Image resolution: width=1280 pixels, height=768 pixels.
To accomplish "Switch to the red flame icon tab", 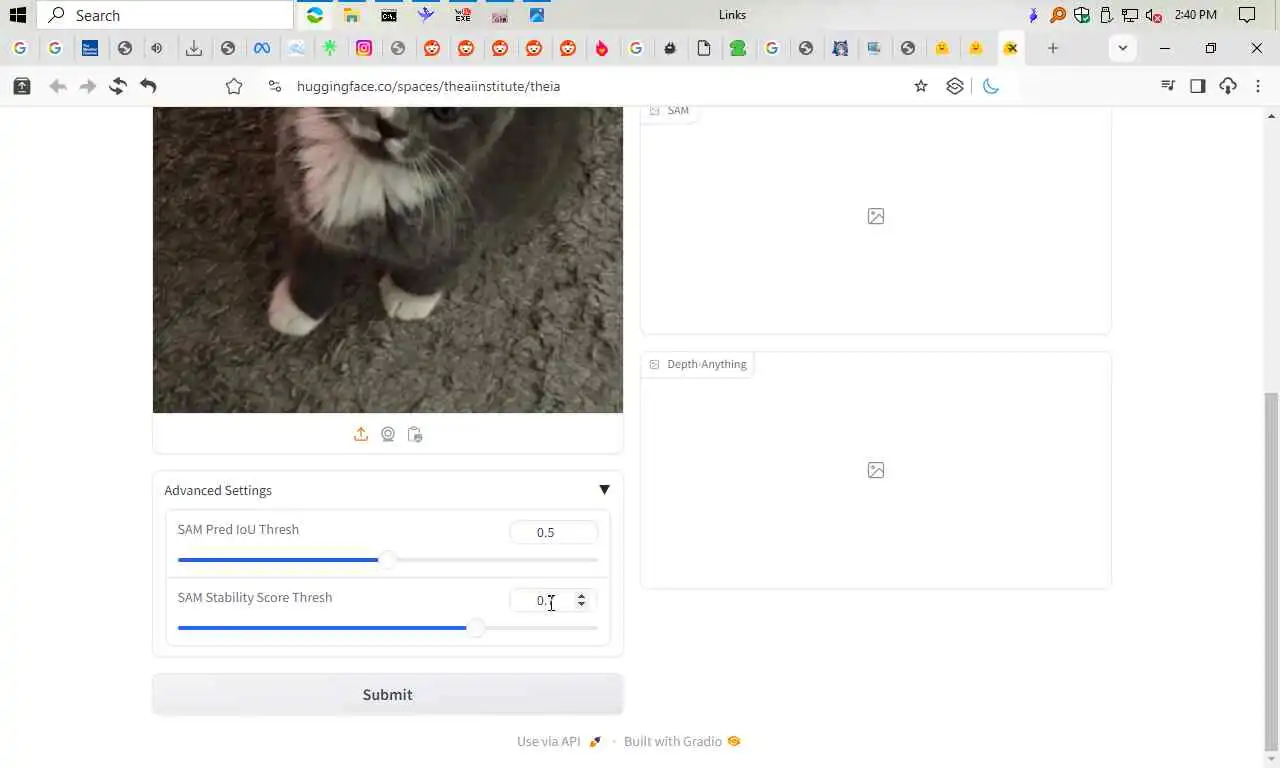I will point(602,48).
